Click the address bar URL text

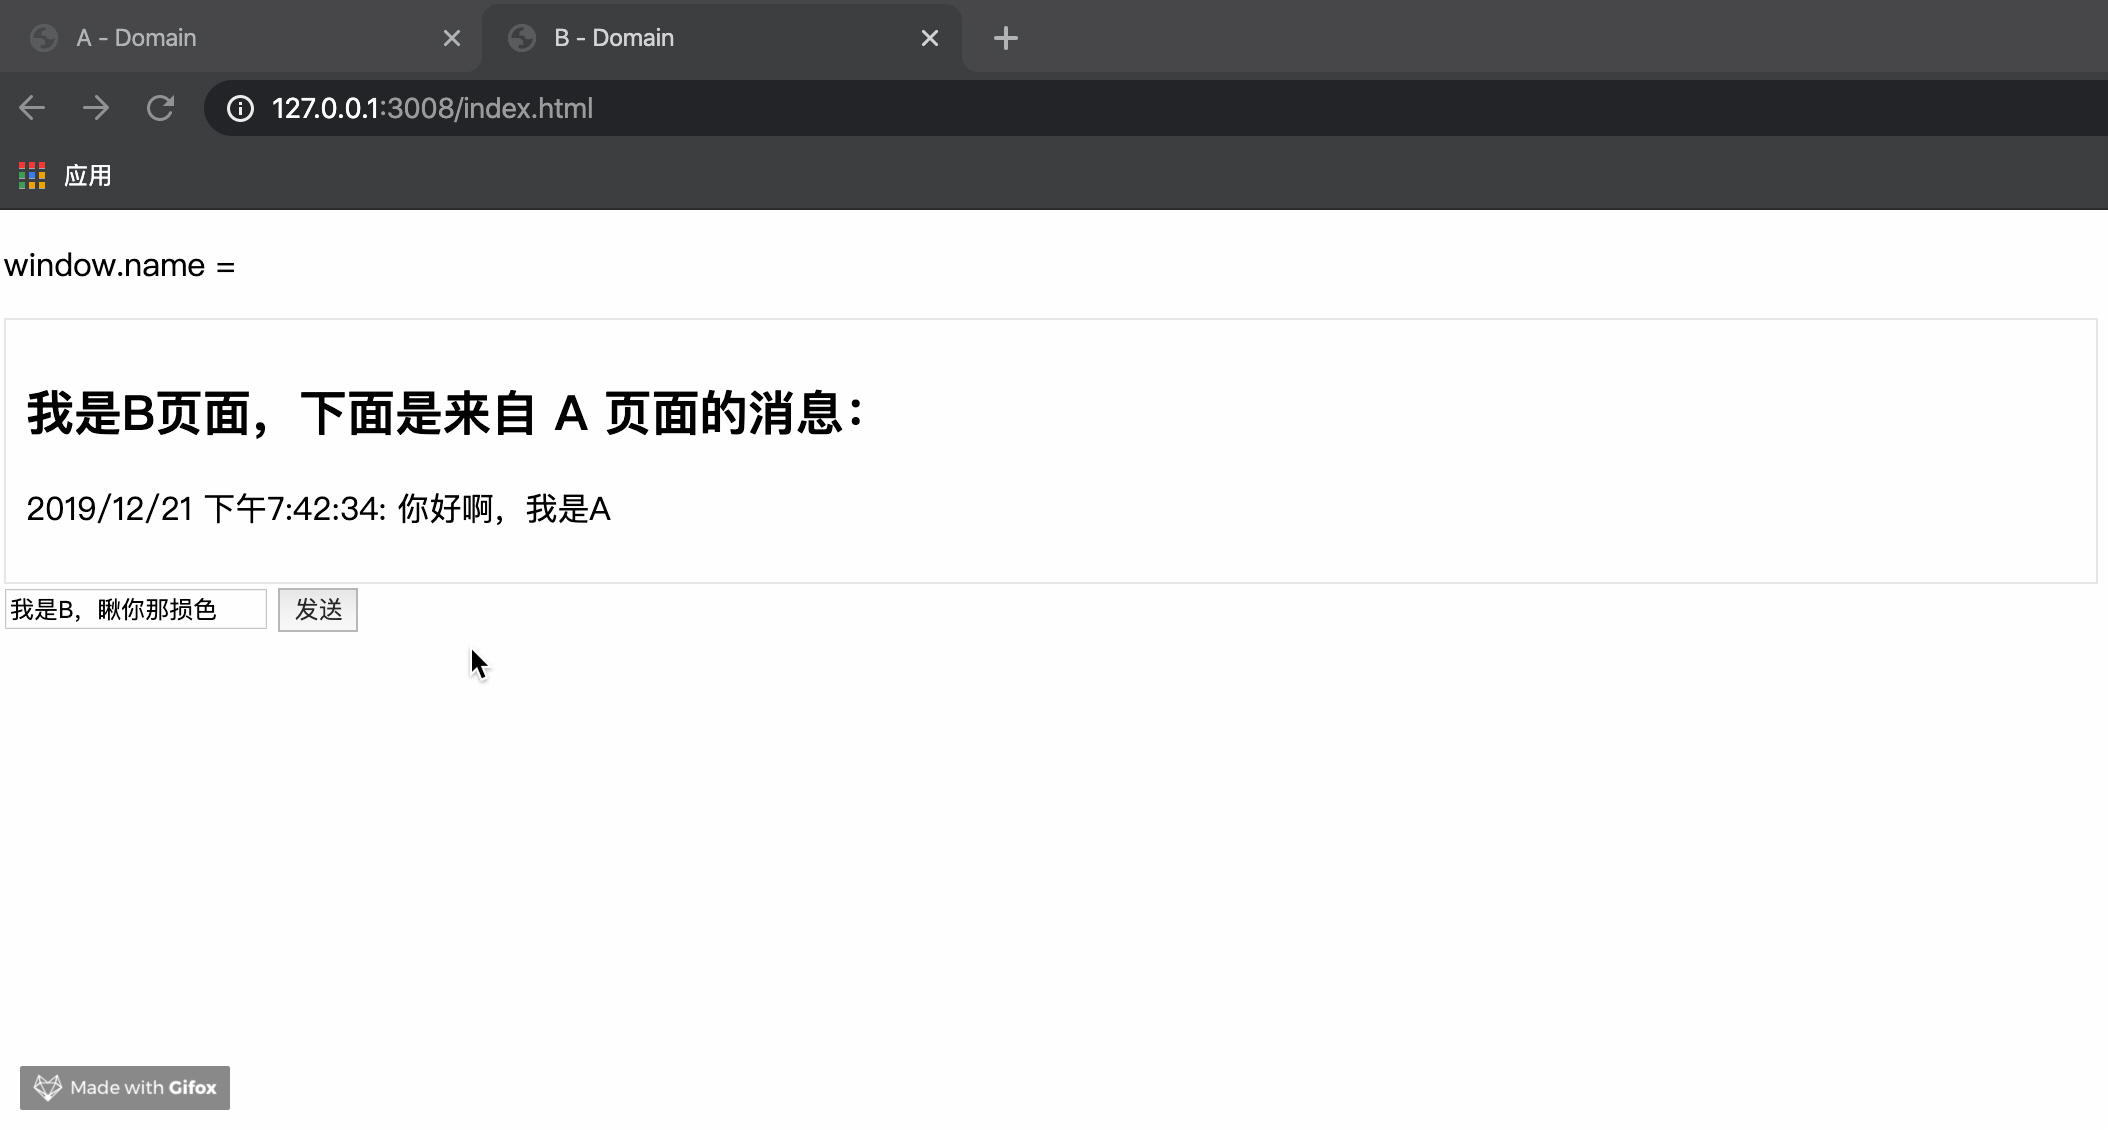432,108
